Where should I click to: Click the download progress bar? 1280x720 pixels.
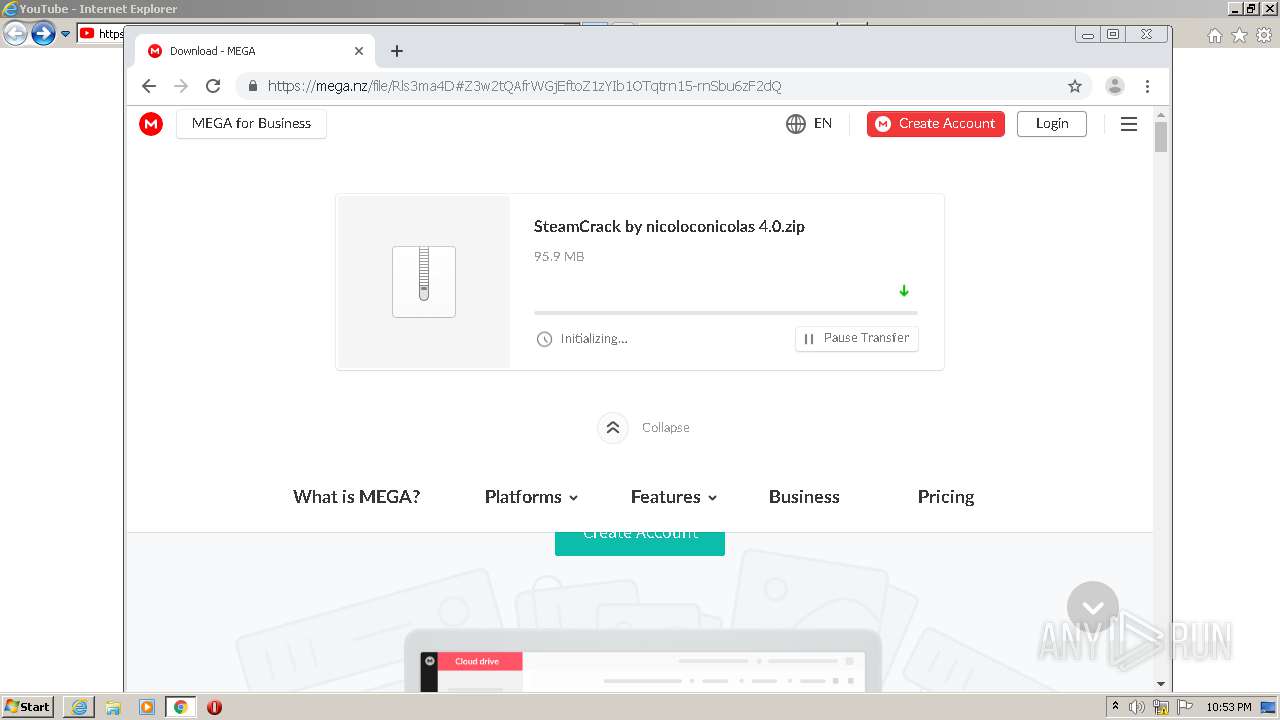[x=726, y=313]
